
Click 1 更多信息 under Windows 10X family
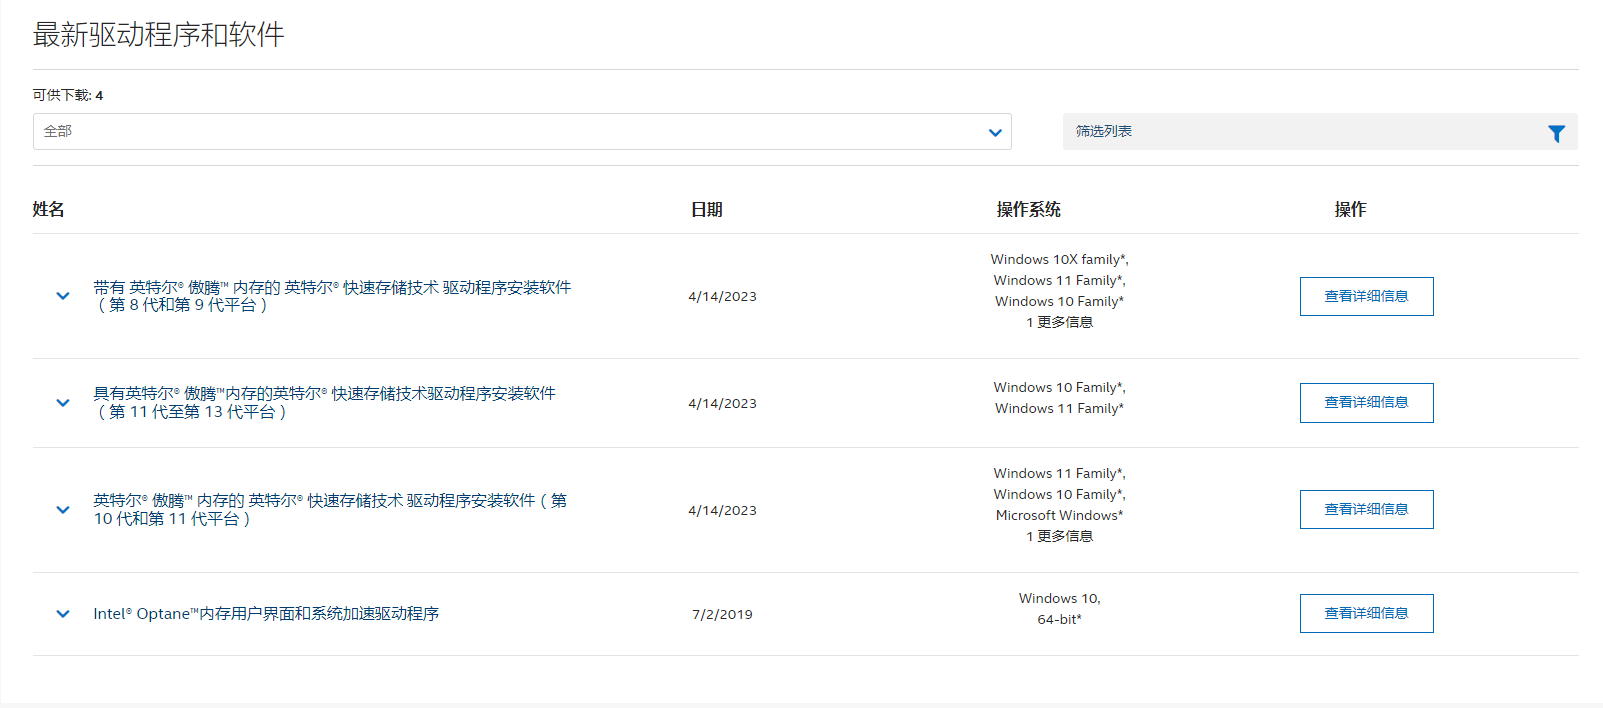pos(1059,322)
